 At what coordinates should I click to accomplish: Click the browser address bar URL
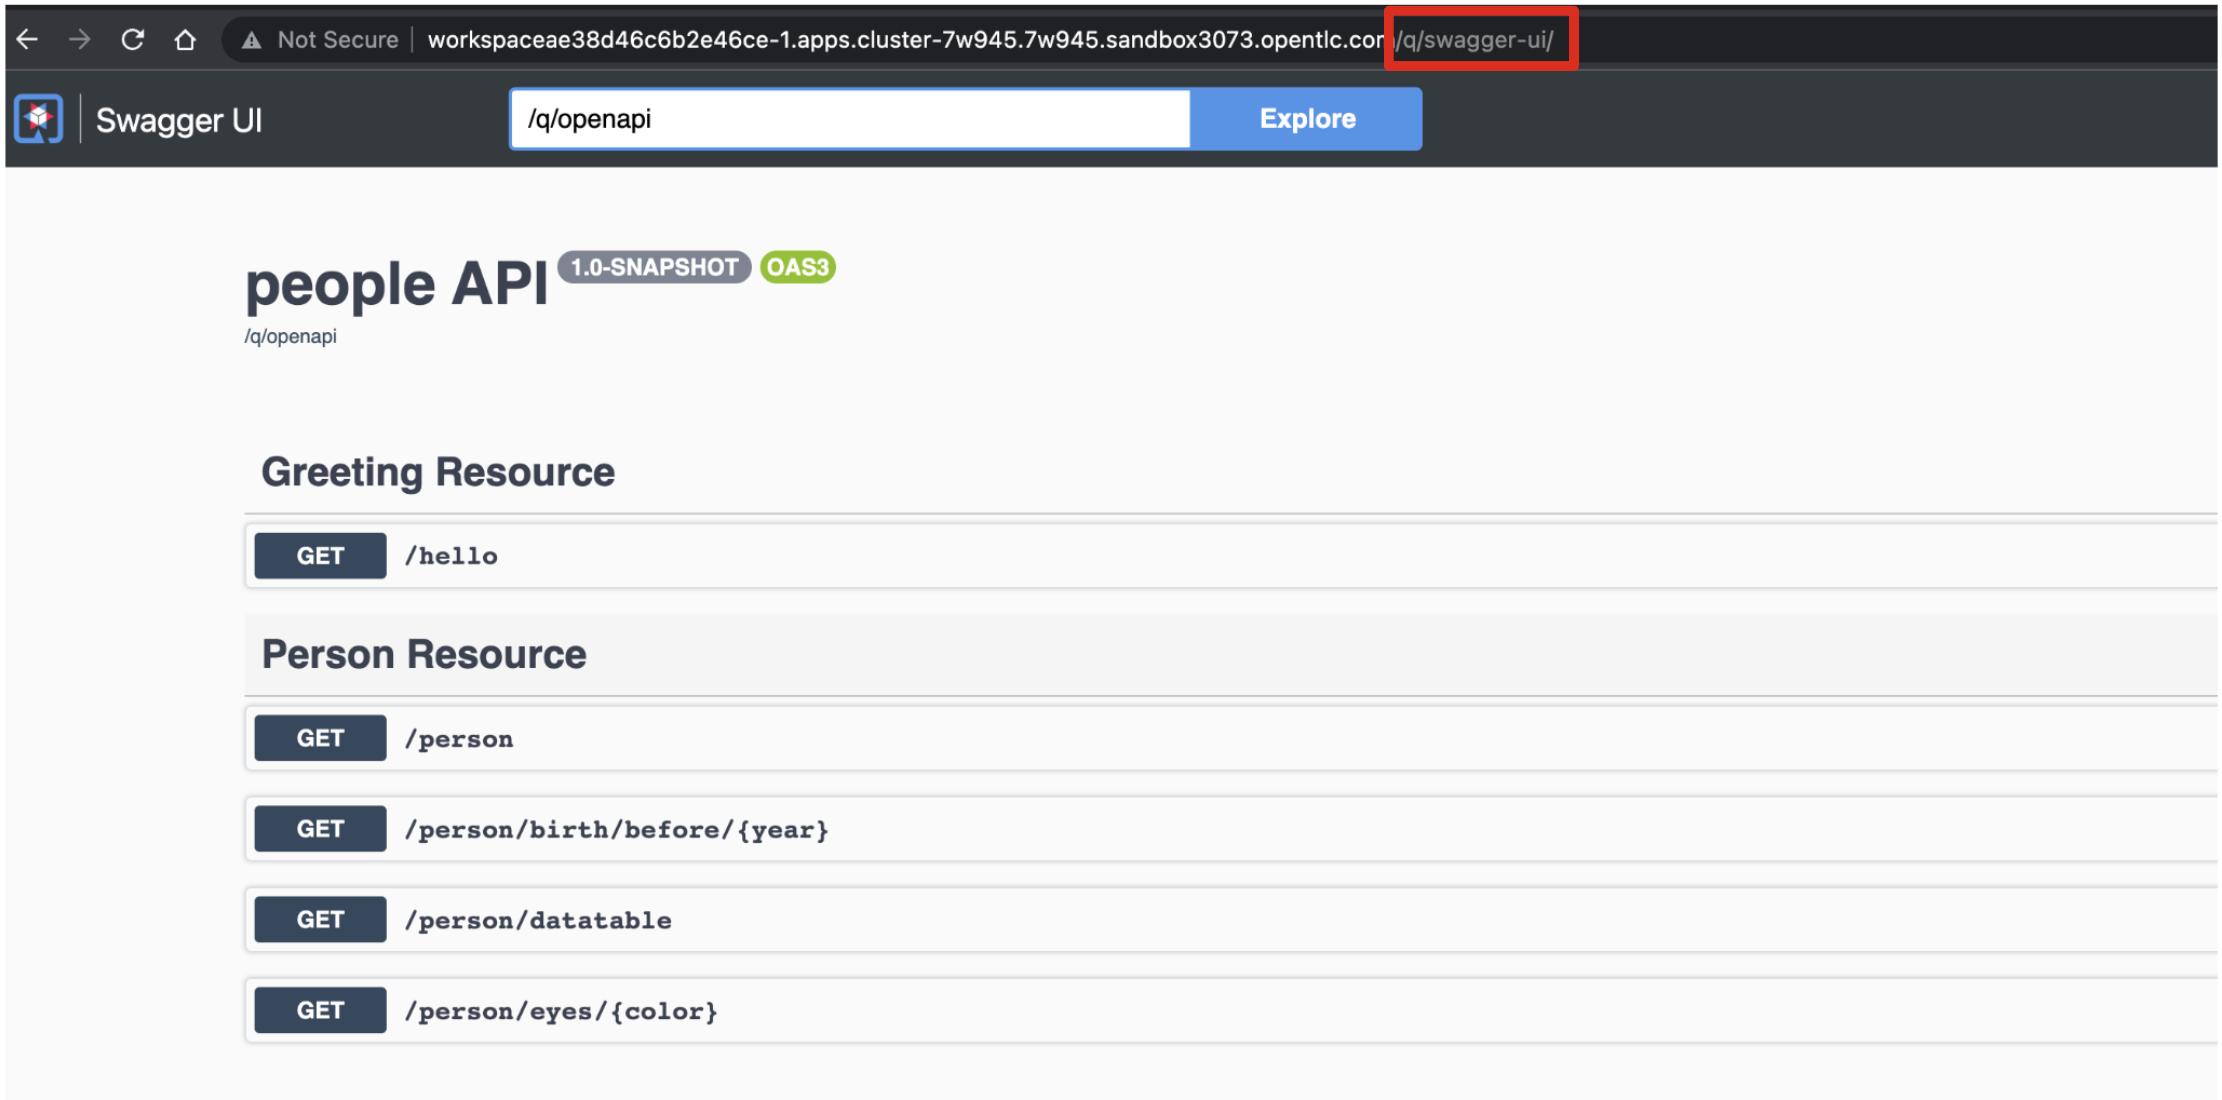[900, 40]
